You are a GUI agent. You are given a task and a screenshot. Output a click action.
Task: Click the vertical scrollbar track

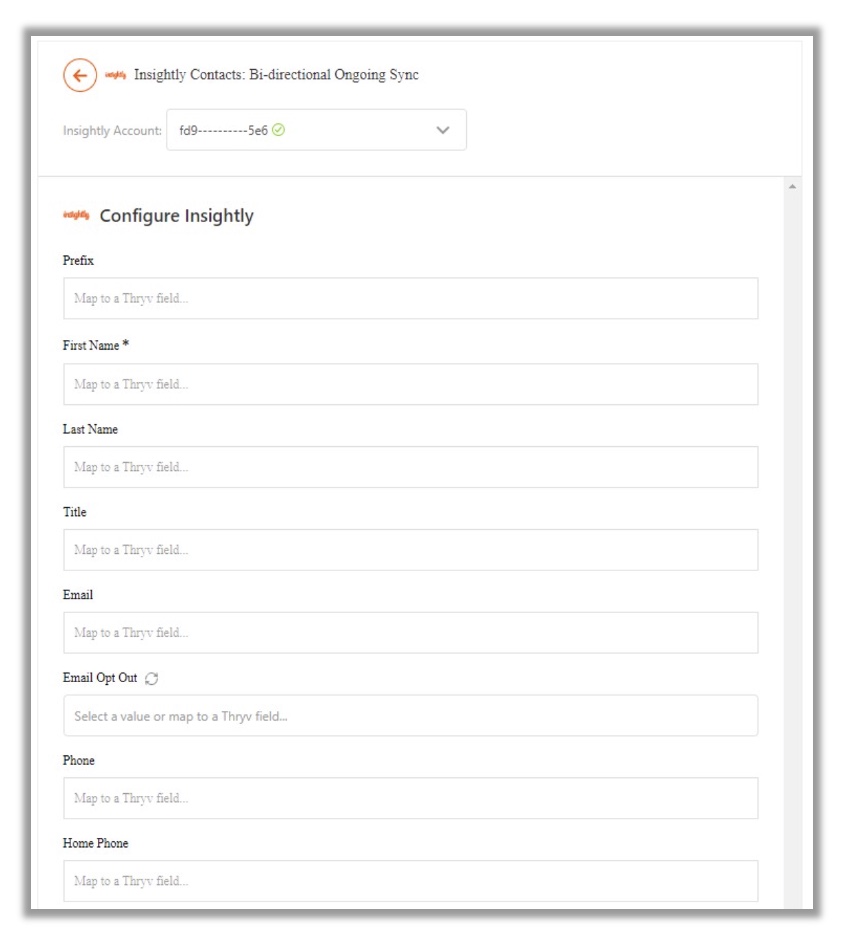[792, 550]
